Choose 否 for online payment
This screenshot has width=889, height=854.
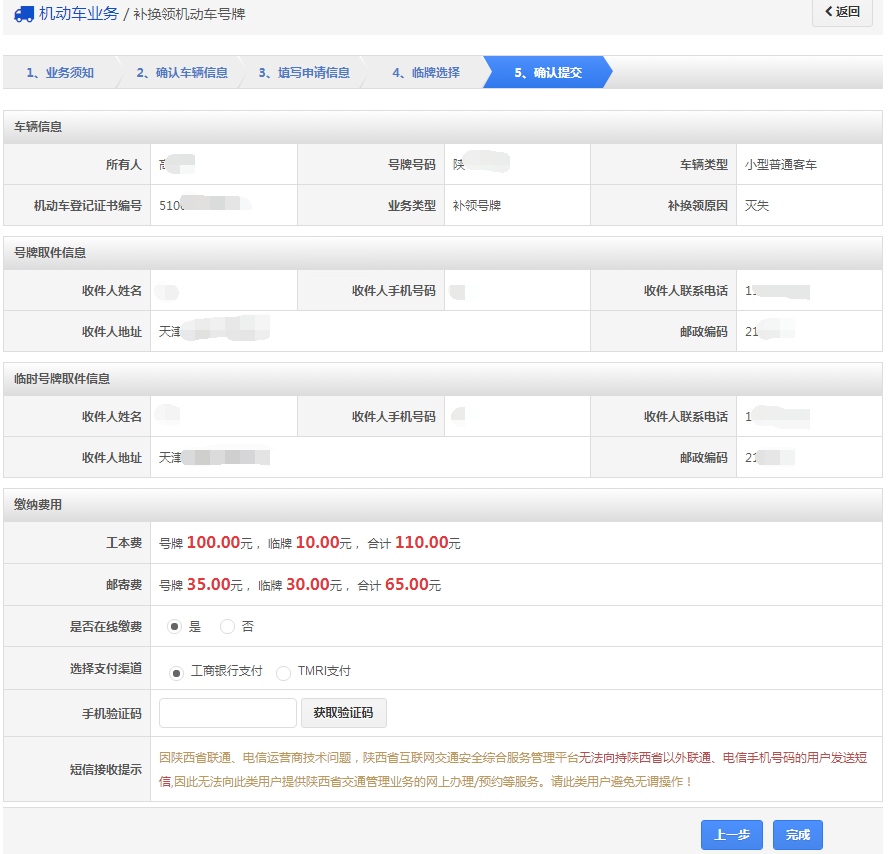[x=227, y=627]
